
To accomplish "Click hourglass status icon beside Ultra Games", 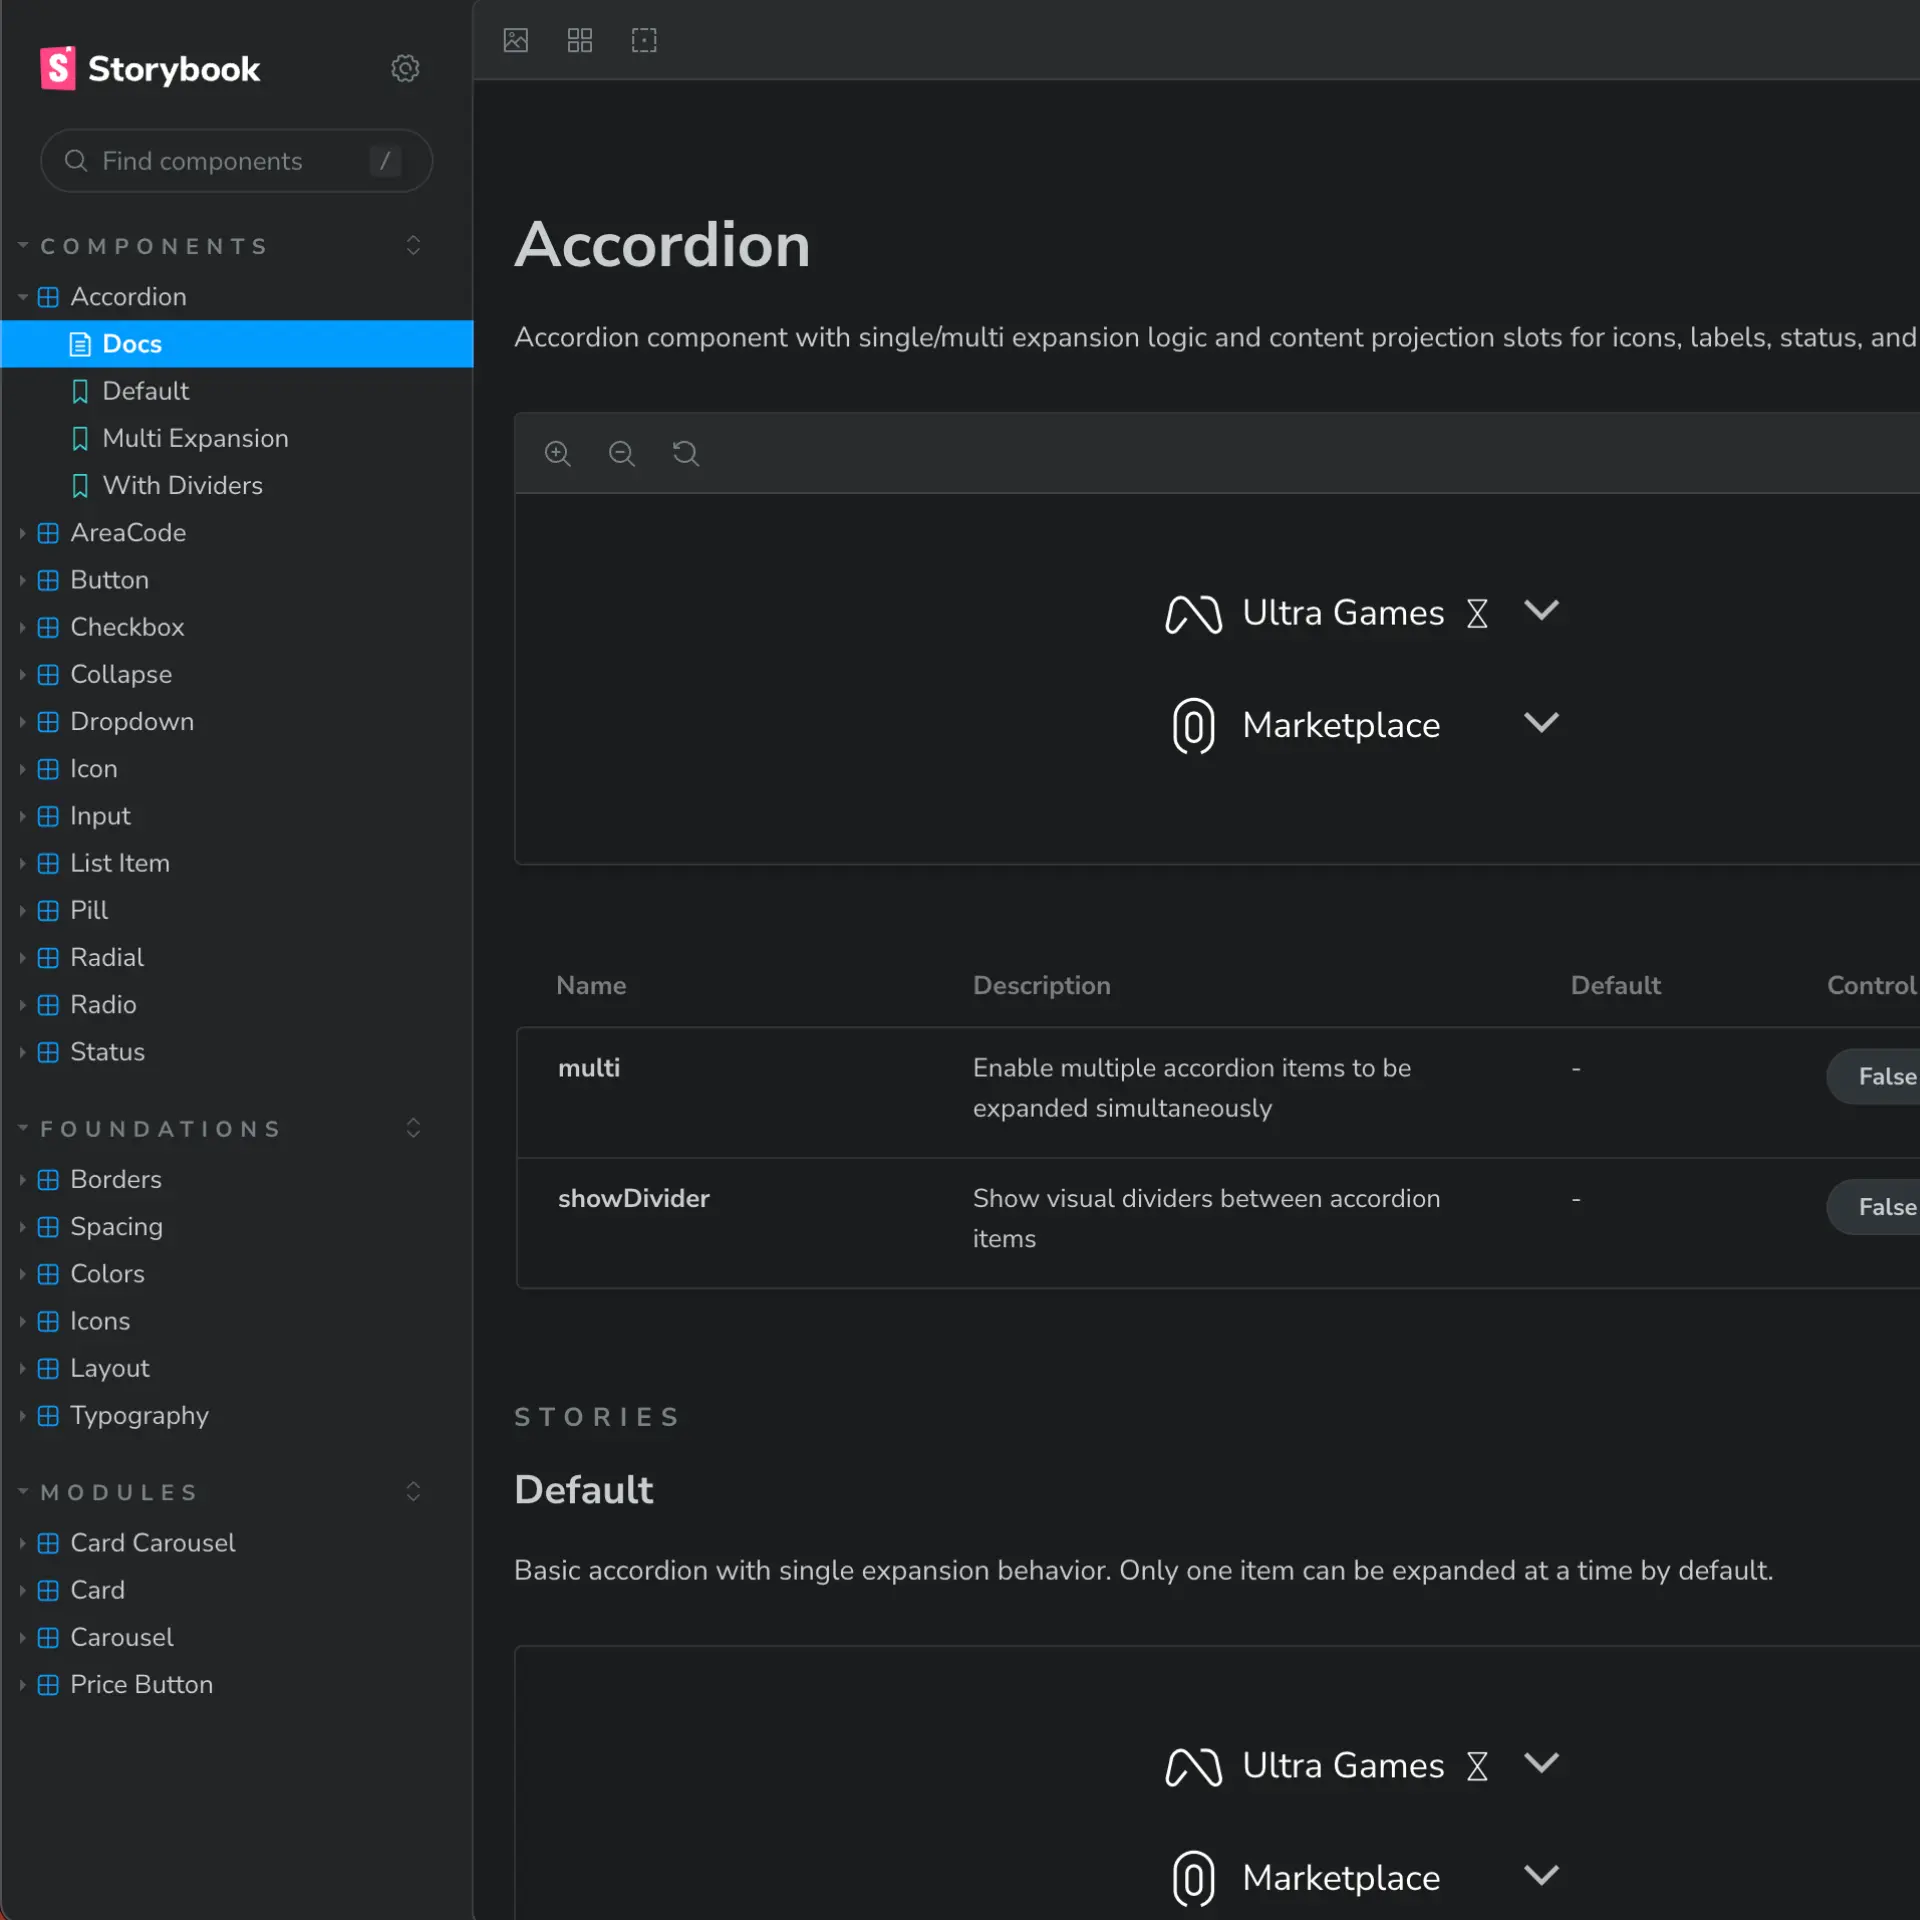I will click(x=1477, y=613).
